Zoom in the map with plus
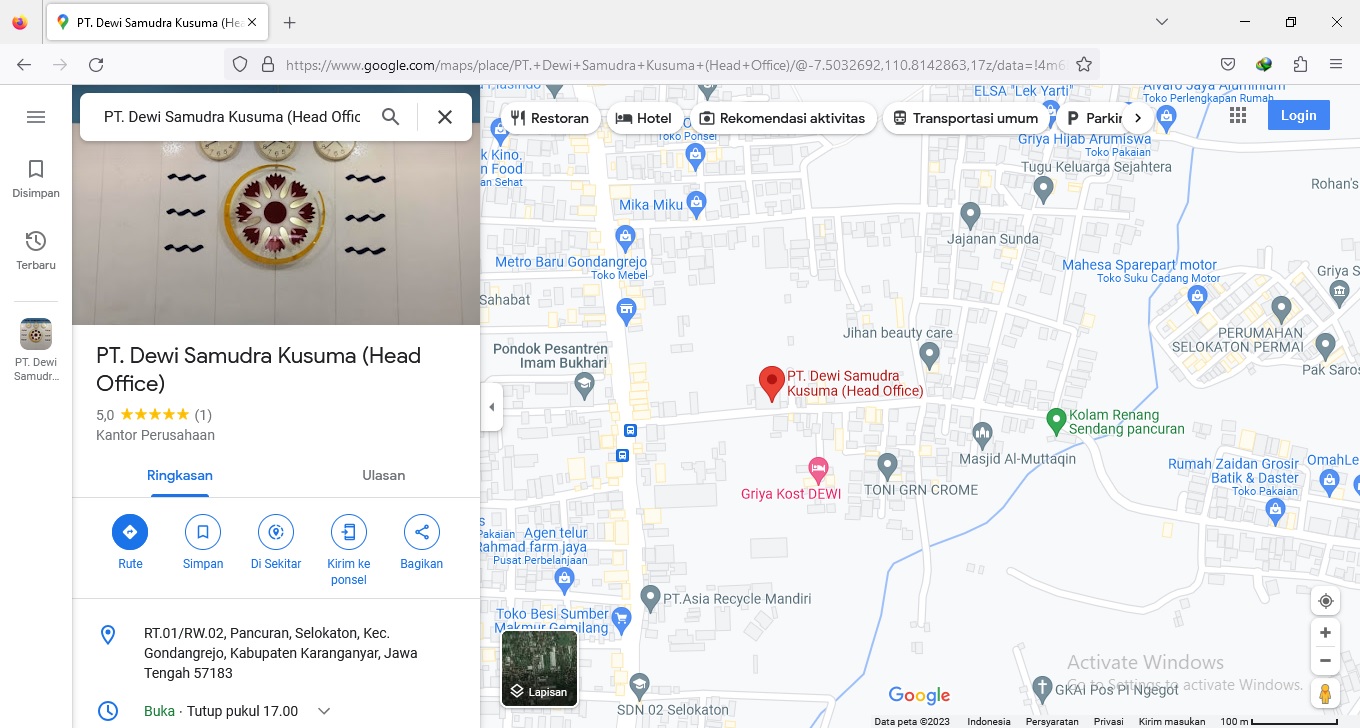 coord(1325,633)
